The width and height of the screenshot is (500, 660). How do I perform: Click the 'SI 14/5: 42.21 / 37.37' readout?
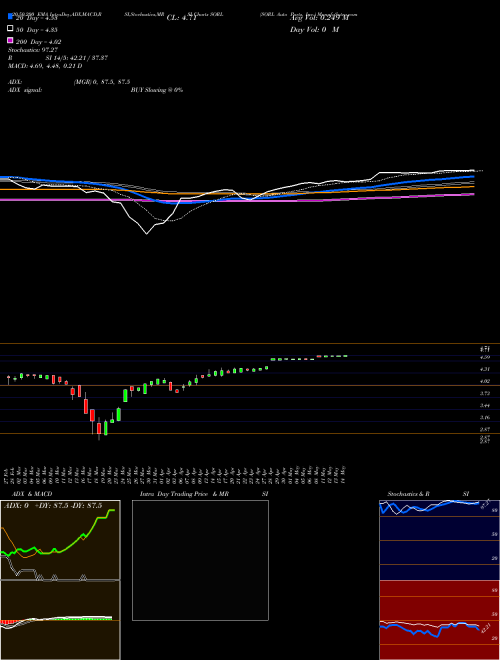click(x=77, y=58)
